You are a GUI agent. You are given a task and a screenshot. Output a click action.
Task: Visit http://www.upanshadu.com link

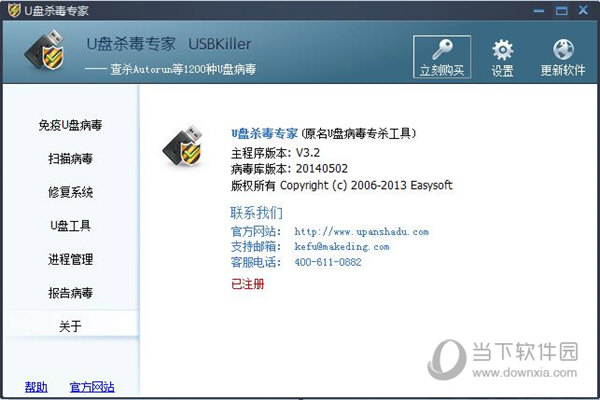tap(362, 232)
